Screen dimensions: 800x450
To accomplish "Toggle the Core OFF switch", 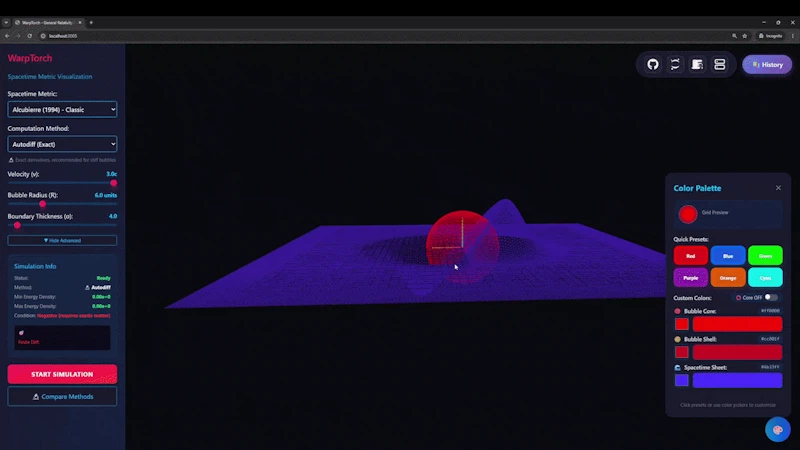I will click(x=771, y=297).
